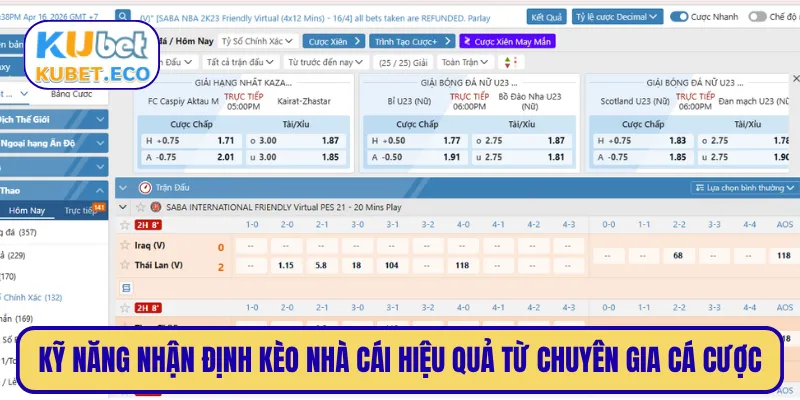Click the Scotland U23 (Nữ) team name
The height and width of the screenshot is (400, 800).
pos(635,101)
